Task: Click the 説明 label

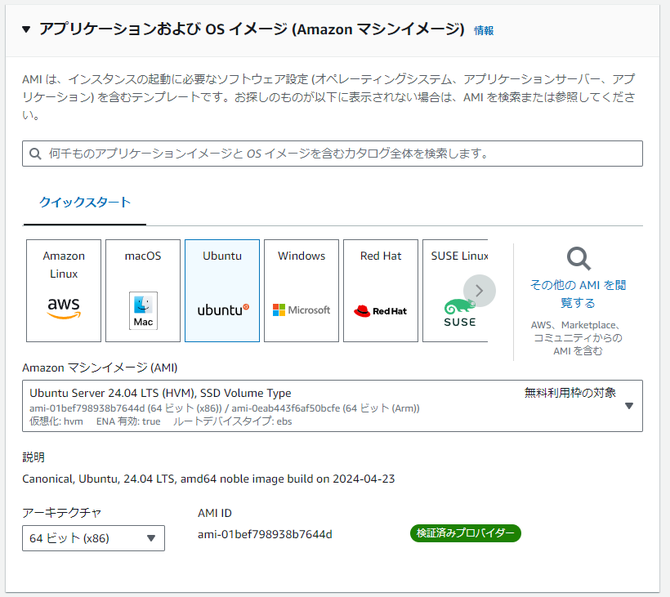Action: click(x=33, y=457)
